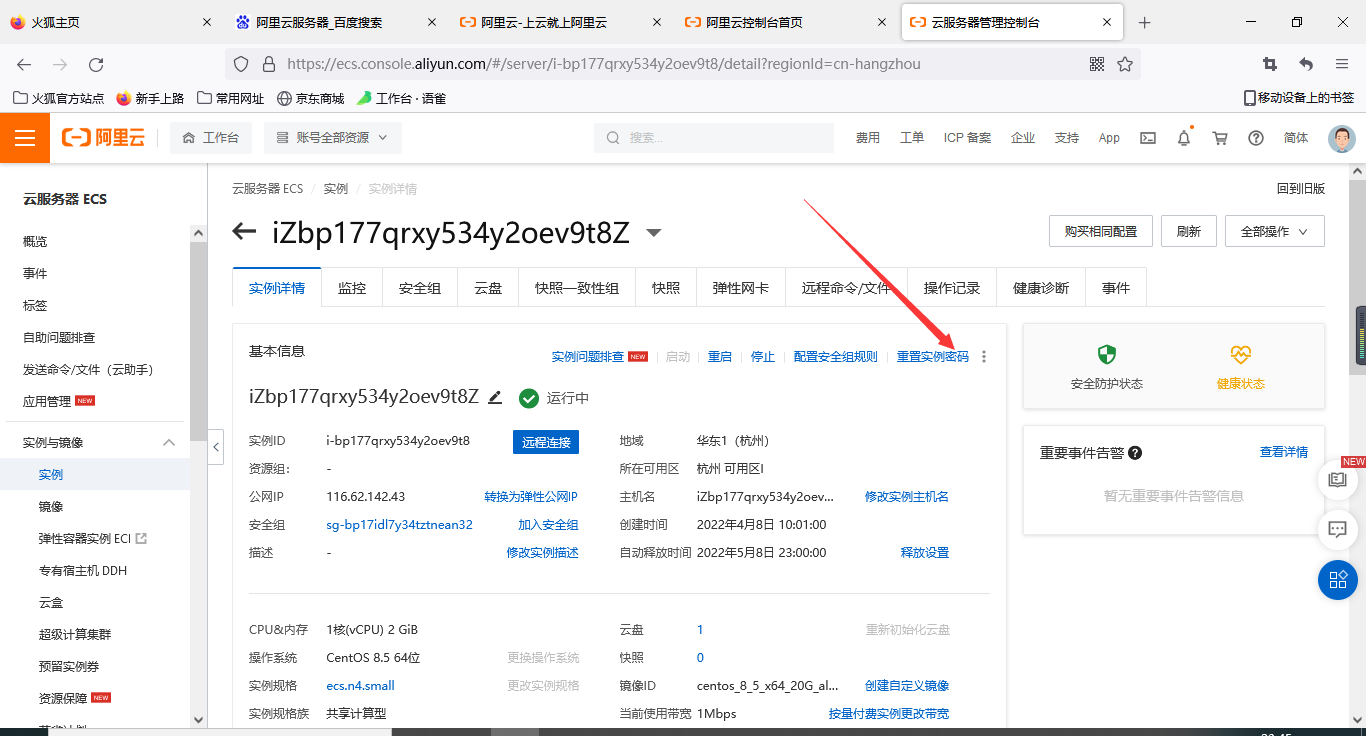
Task: Go back using the arrow beside instance name
Action: pyautogui.click(x=244, y=232)
